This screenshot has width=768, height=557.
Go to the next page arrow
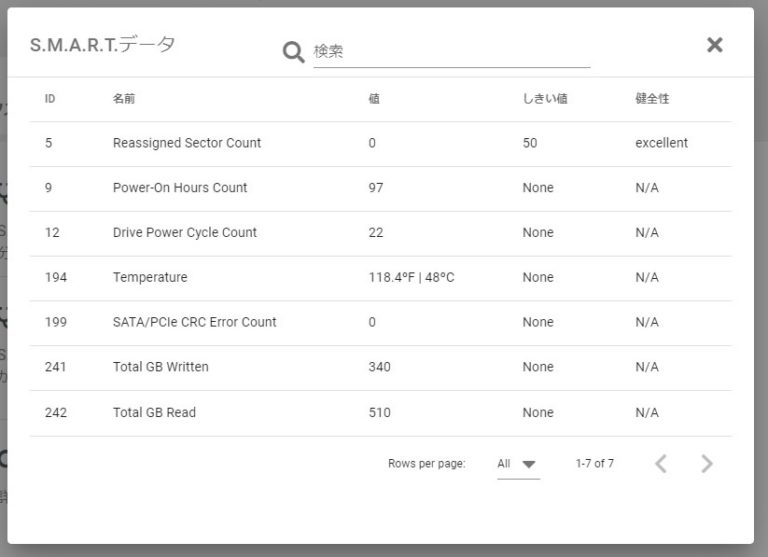[707, 463]
